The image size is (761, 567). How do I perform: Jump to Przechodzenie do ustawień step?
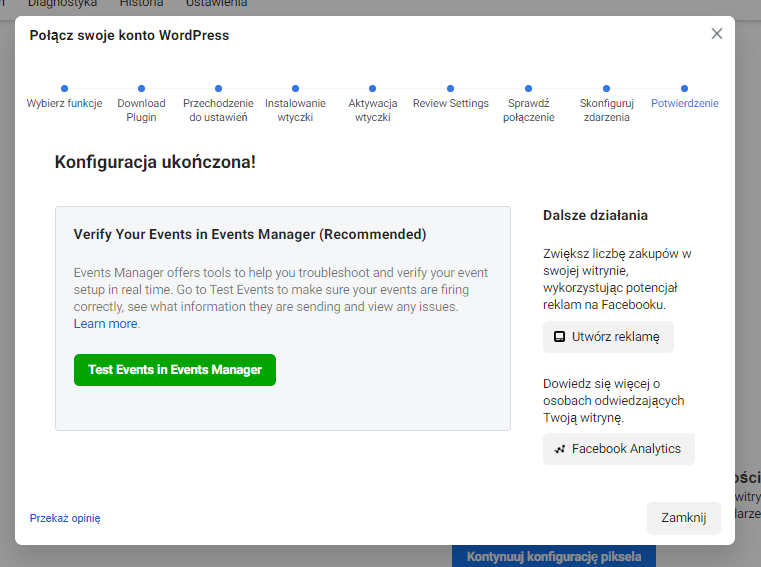coord(218,89)
